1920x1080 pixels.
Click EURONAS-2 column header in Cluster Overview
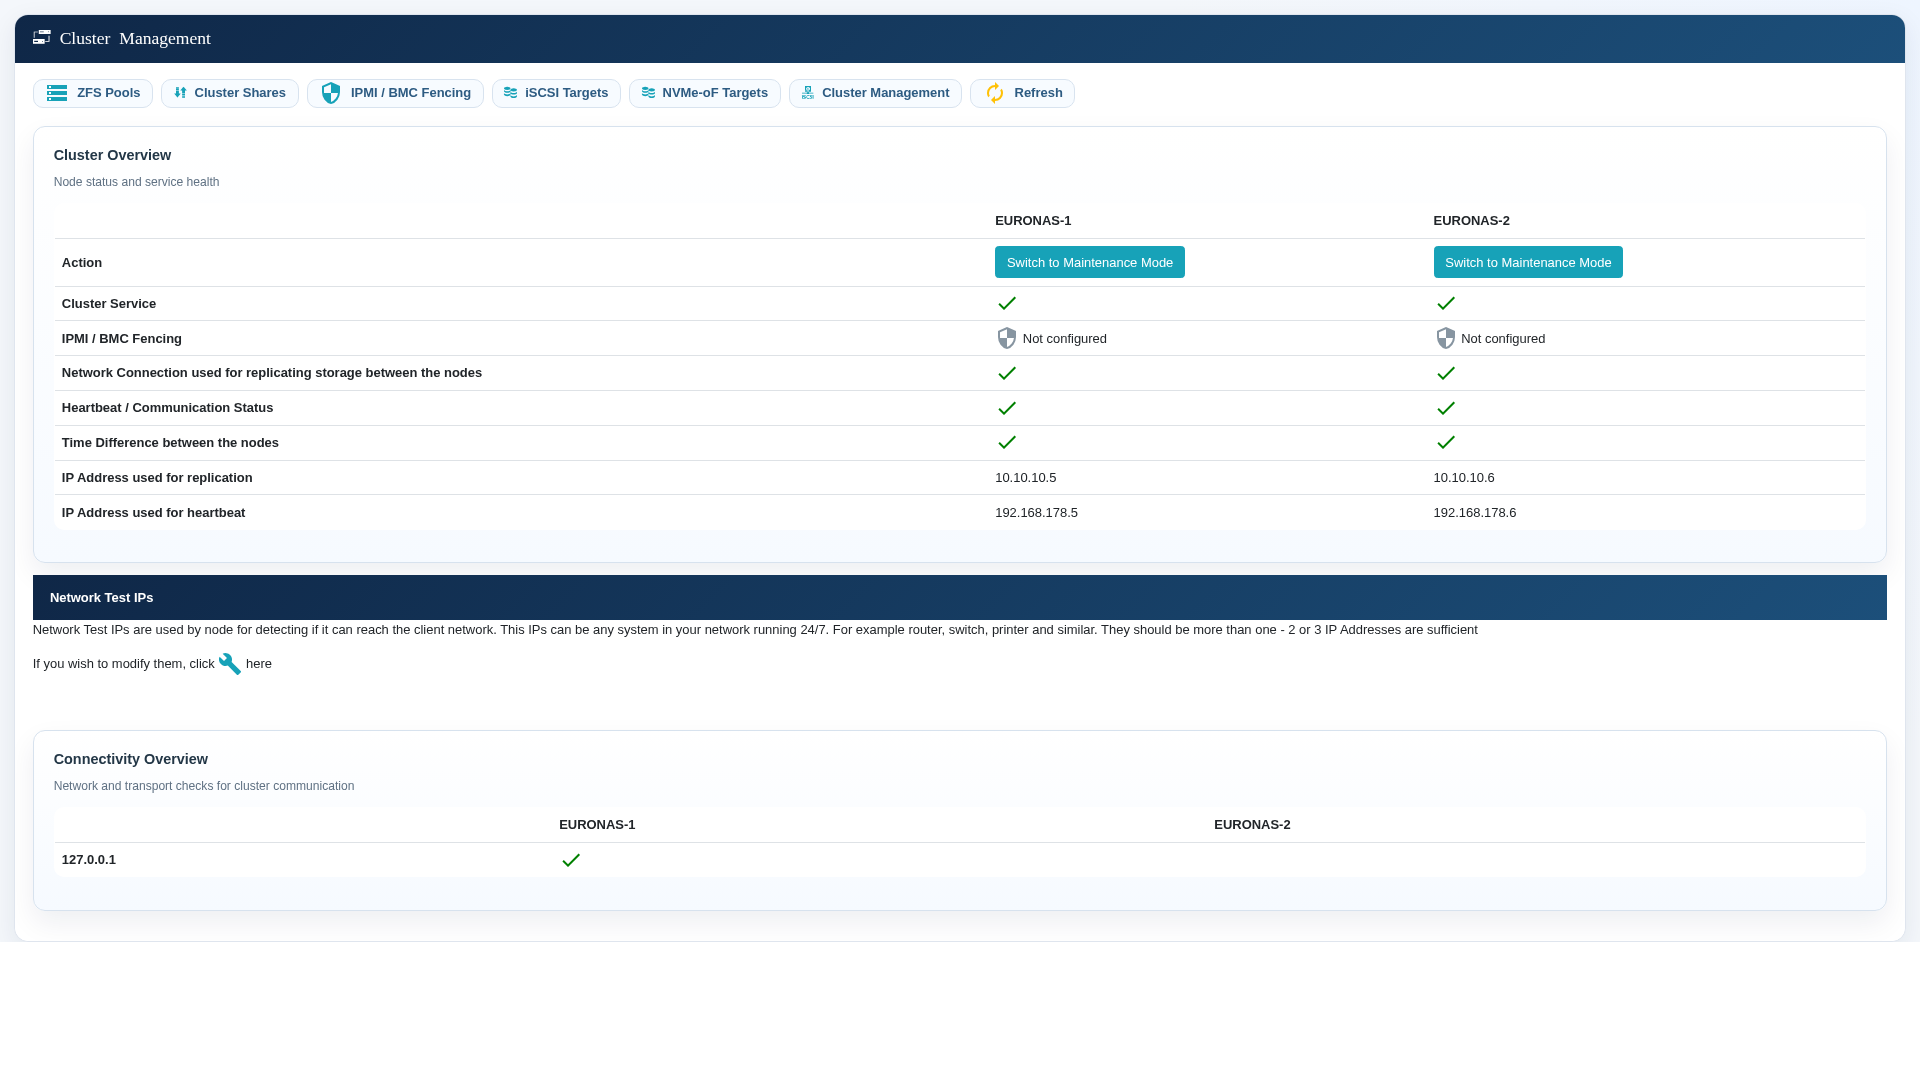[1472, 221]
